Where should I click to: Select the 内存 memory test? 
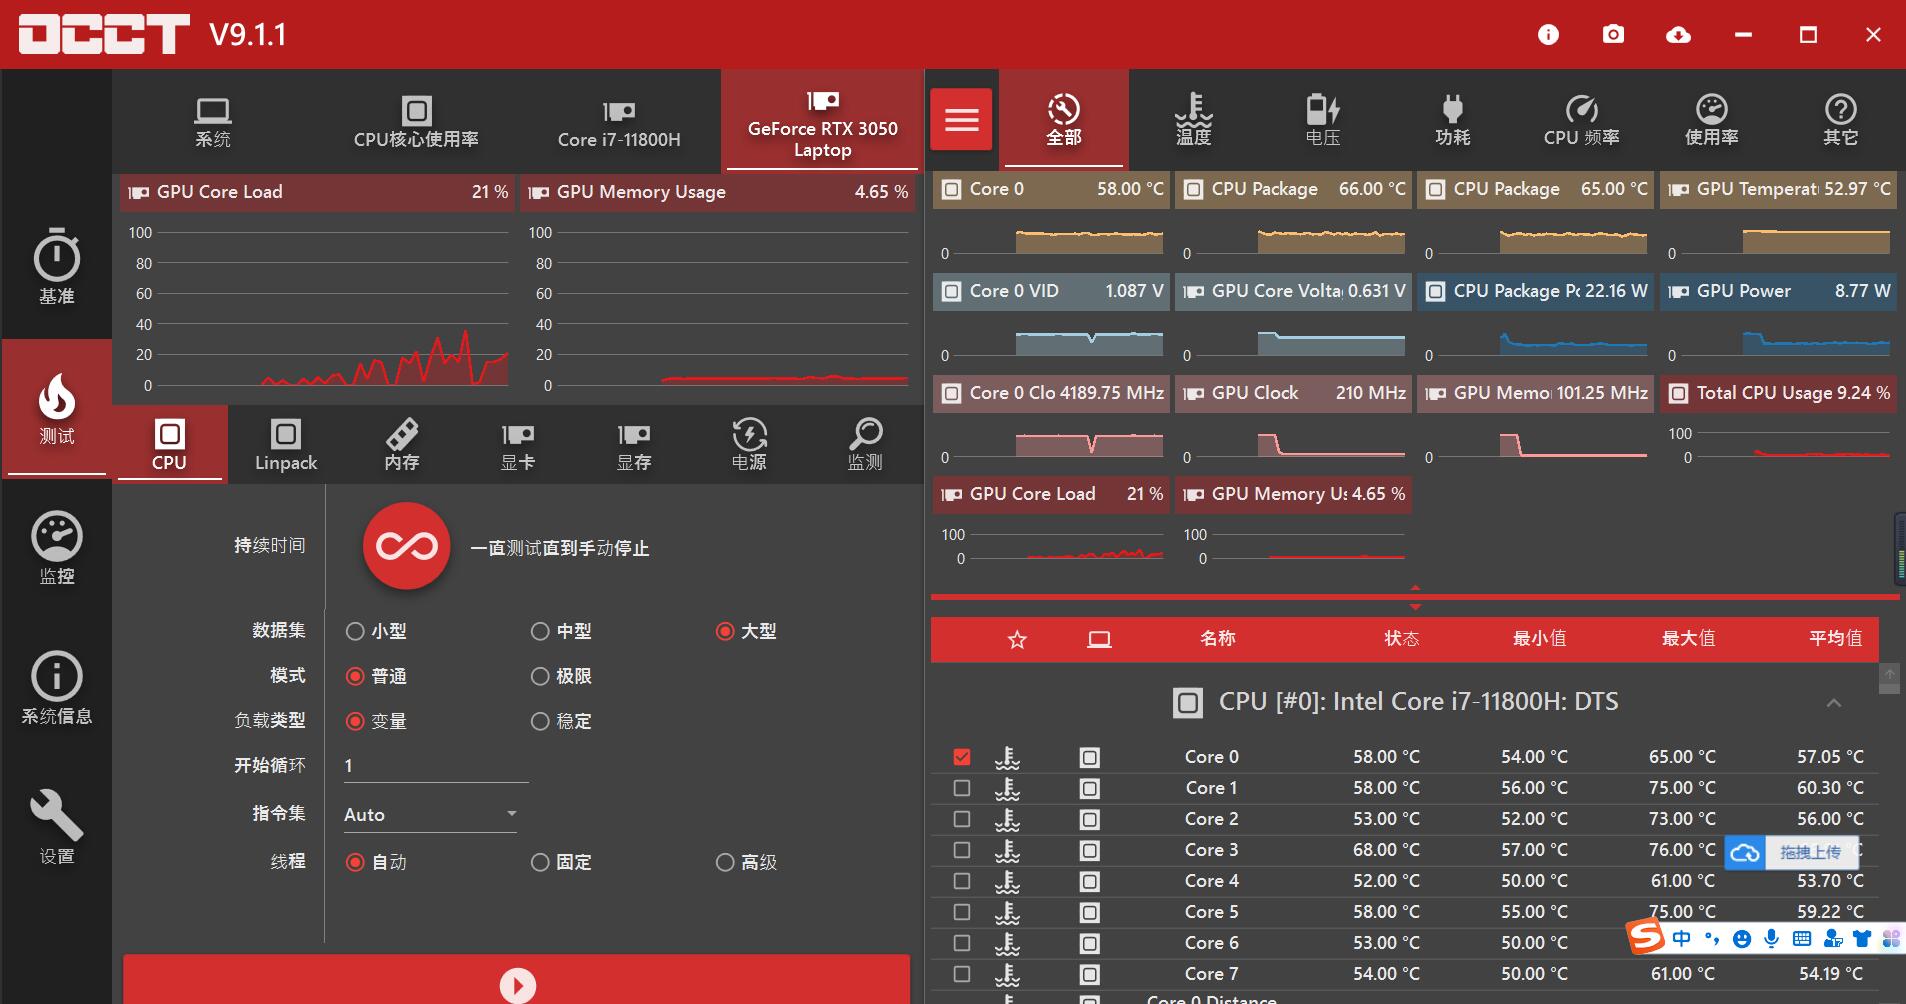click(402, 445)
